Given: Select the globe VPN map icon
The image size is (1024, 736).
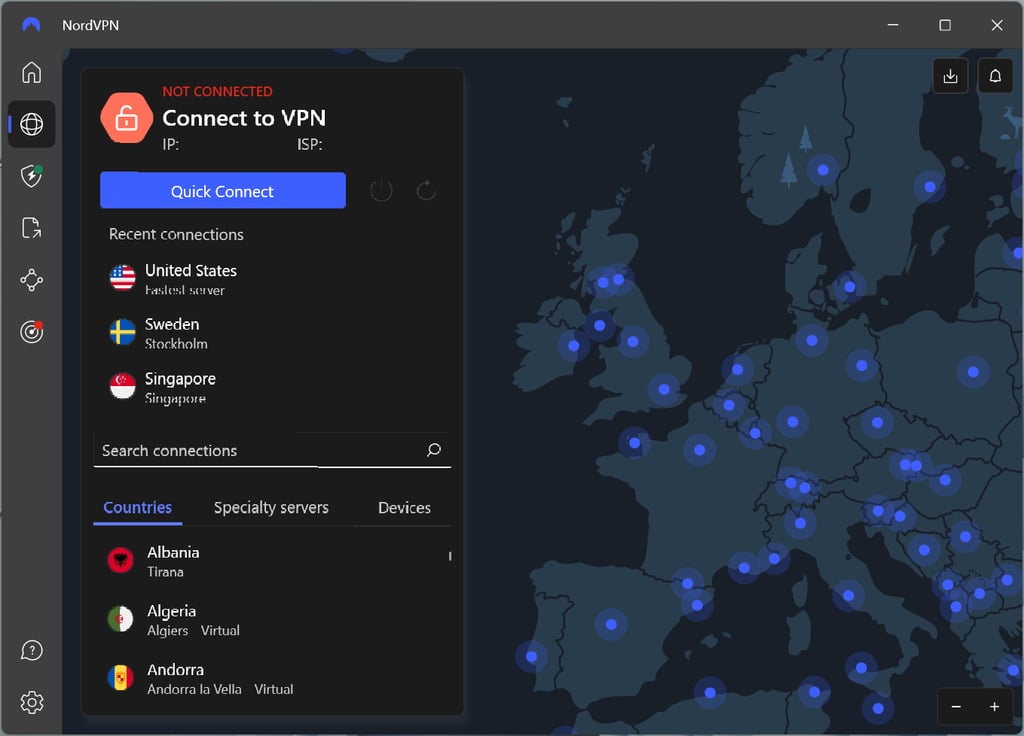Looking at the screenshot, I should point(31,124).
